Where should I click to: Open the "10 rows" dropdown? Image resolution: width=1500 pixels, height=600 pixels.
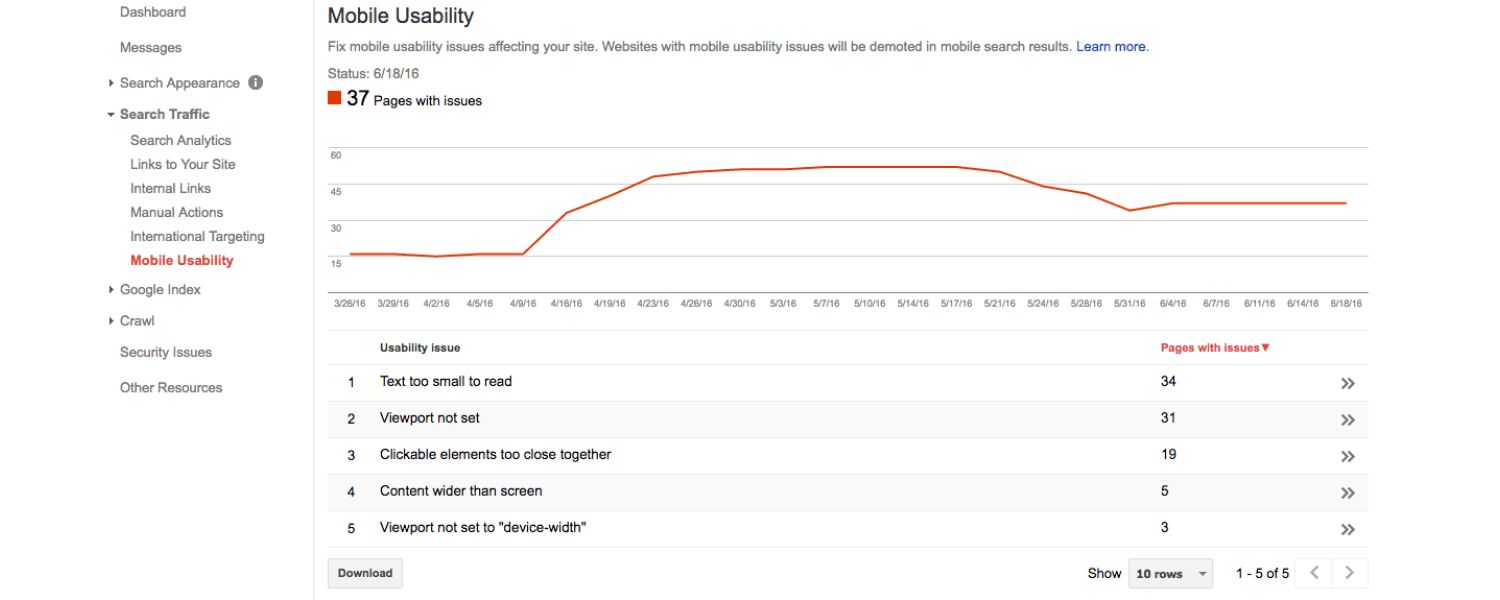pos(1168,572)
